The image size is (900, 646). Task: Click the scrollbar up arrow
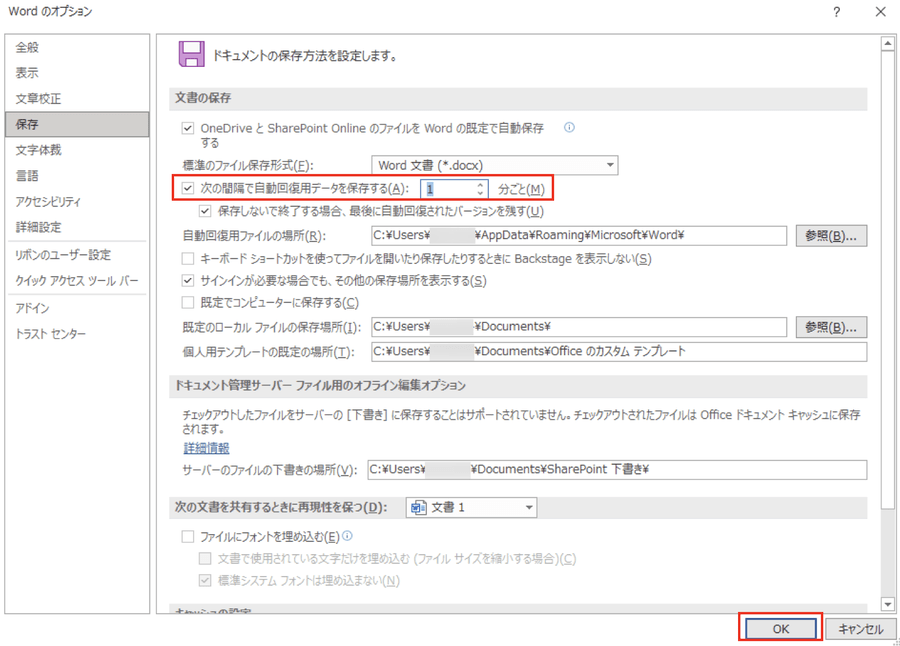pos(887,44)
